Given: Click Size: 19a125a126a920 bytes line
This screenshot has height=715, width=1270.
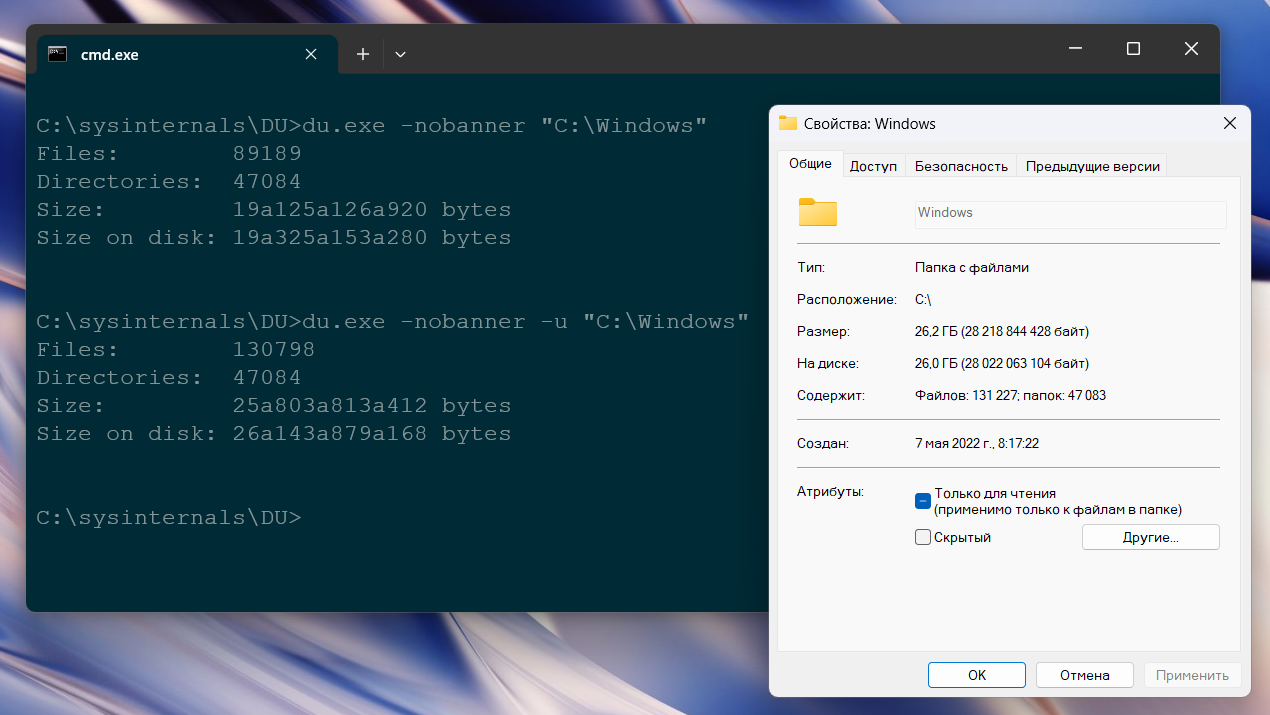Looking at the screenshot, I should (x=274, y=209).
